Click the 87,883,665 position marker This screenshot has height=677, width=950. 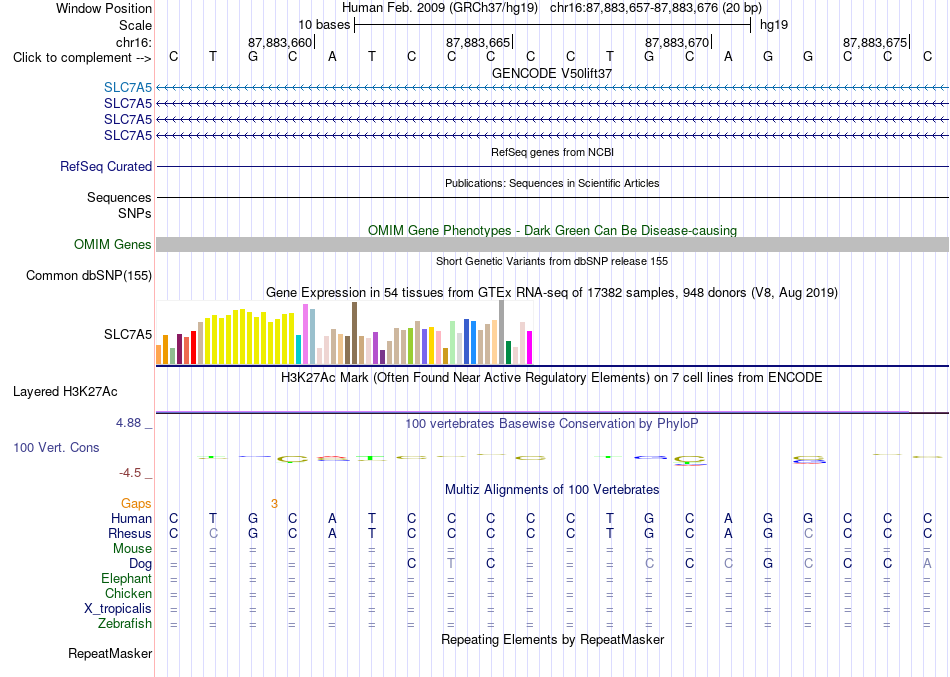(479, 42)
